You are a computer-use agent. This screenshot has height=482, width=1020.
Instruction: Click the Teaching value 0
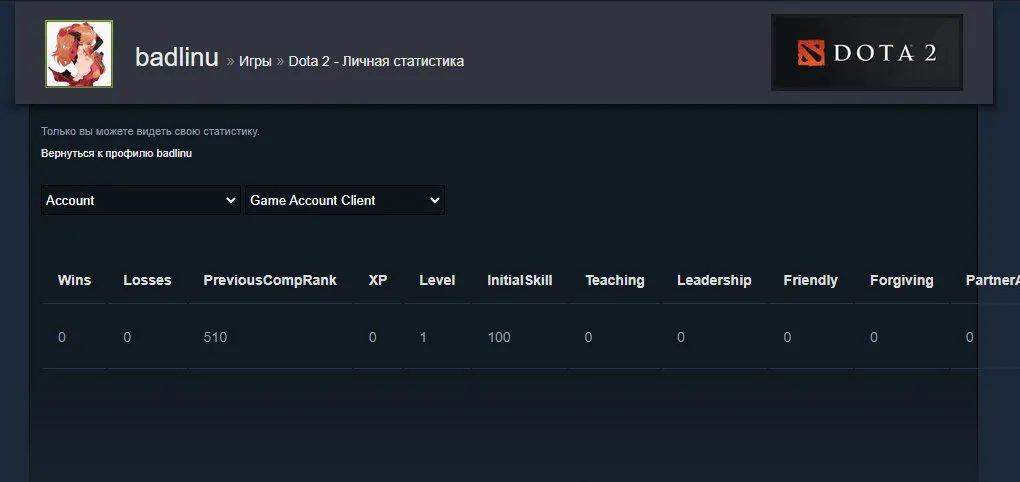point(589,337)
